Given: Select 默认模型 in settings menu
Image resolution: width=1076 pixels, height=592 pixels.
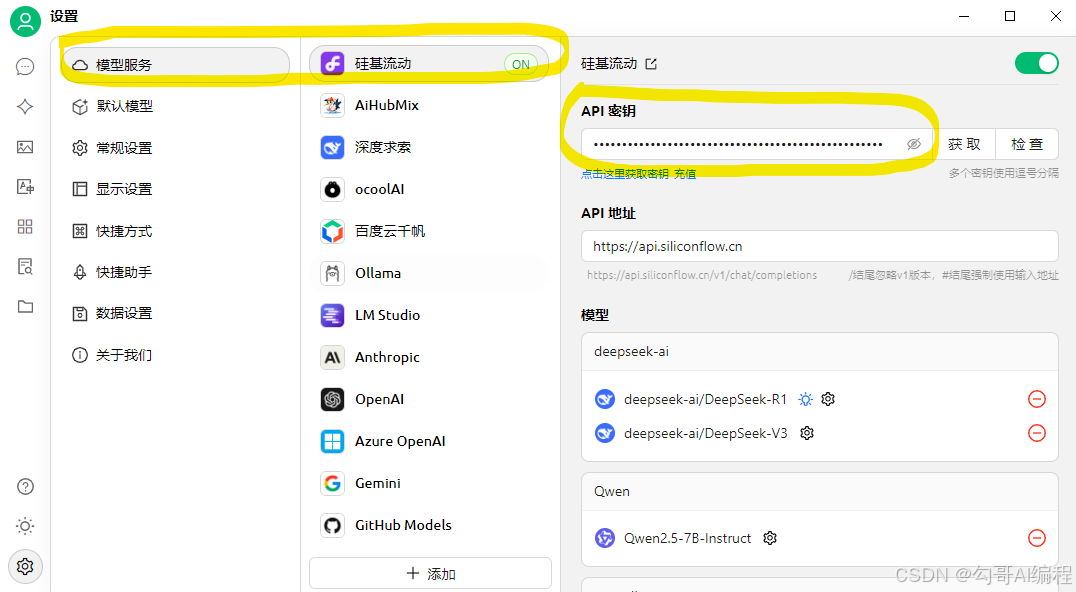Looking at the screenshot, I should point(175,106).
